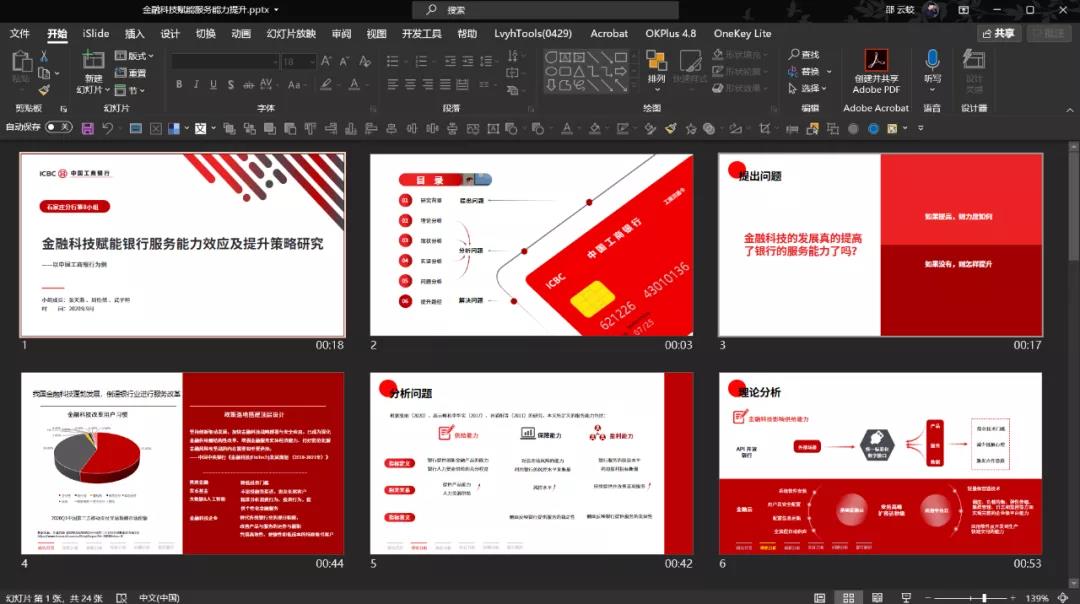Switch to the iSlide tab
The height and width of the screenshot is (604, 1080).
coord(96,33)
